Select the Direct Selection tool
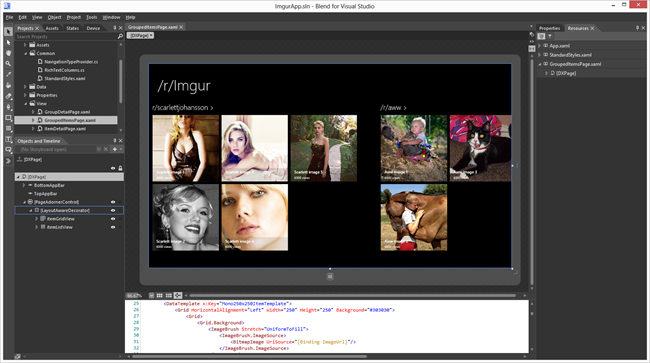The width and height of the screenshot is (650, 363). coord(8,42)
